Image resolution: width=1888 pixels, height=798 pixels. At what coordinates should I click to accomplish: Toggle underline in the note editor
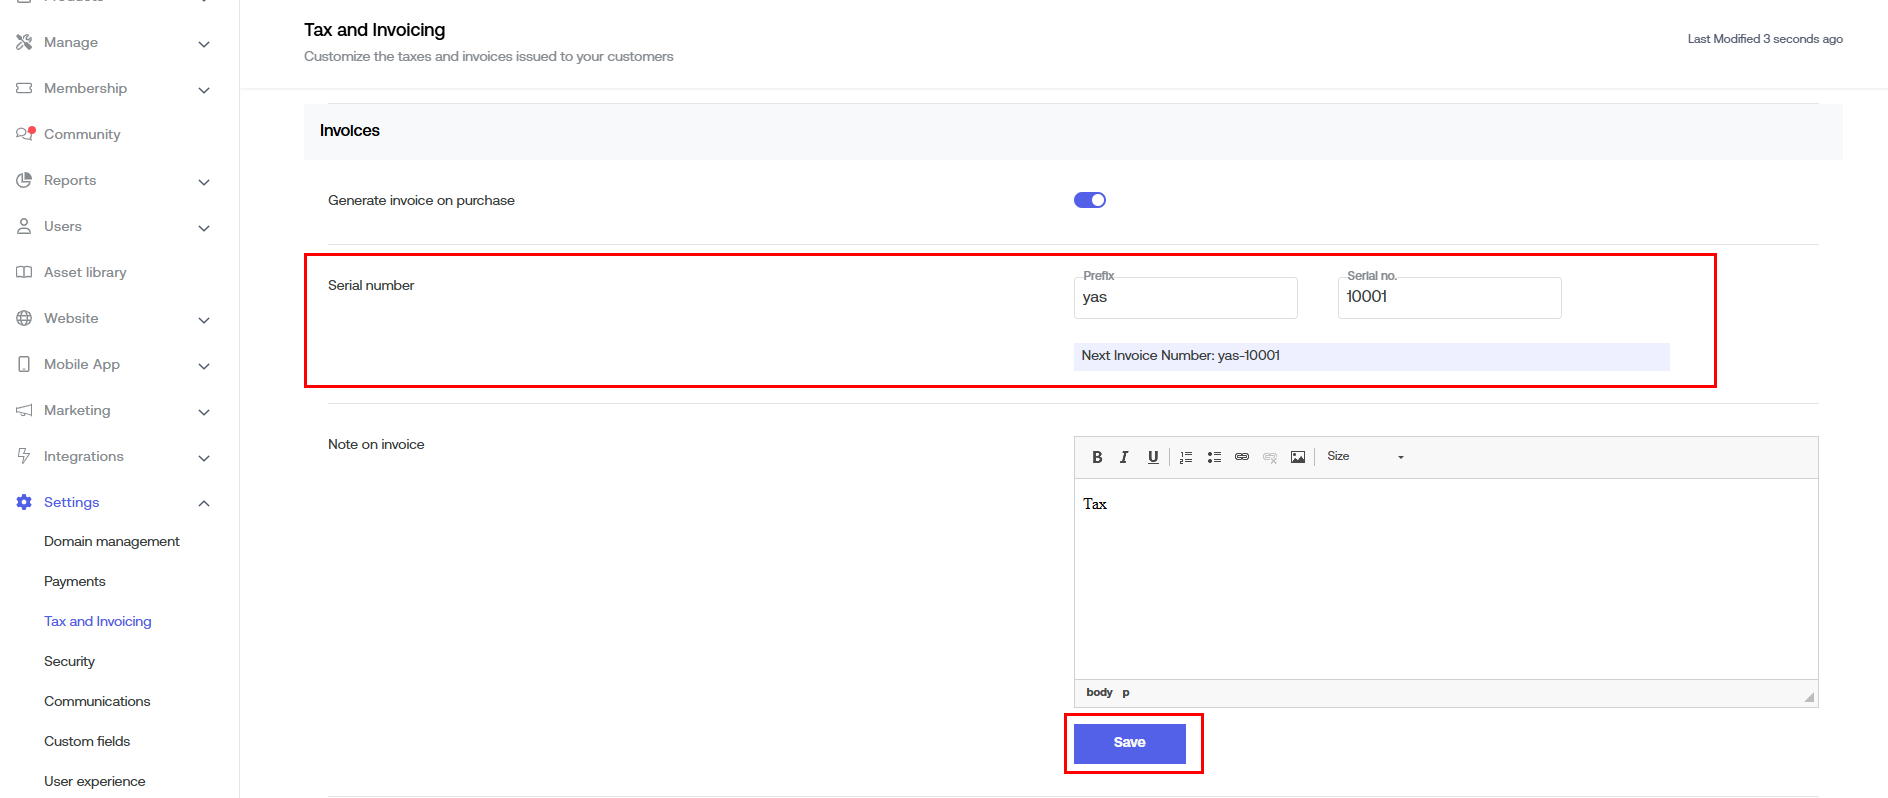(x=1153, y=457)
